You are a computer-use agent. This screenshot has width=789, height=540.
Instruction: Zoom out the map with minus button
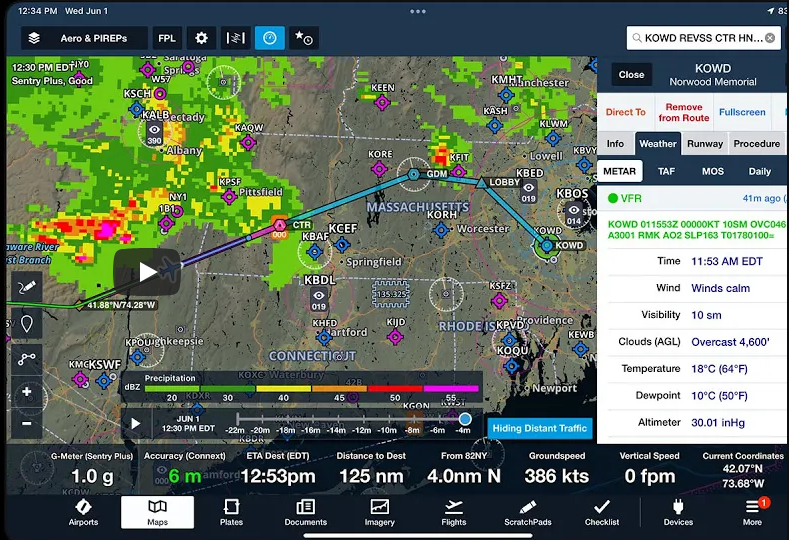point(26,423)
